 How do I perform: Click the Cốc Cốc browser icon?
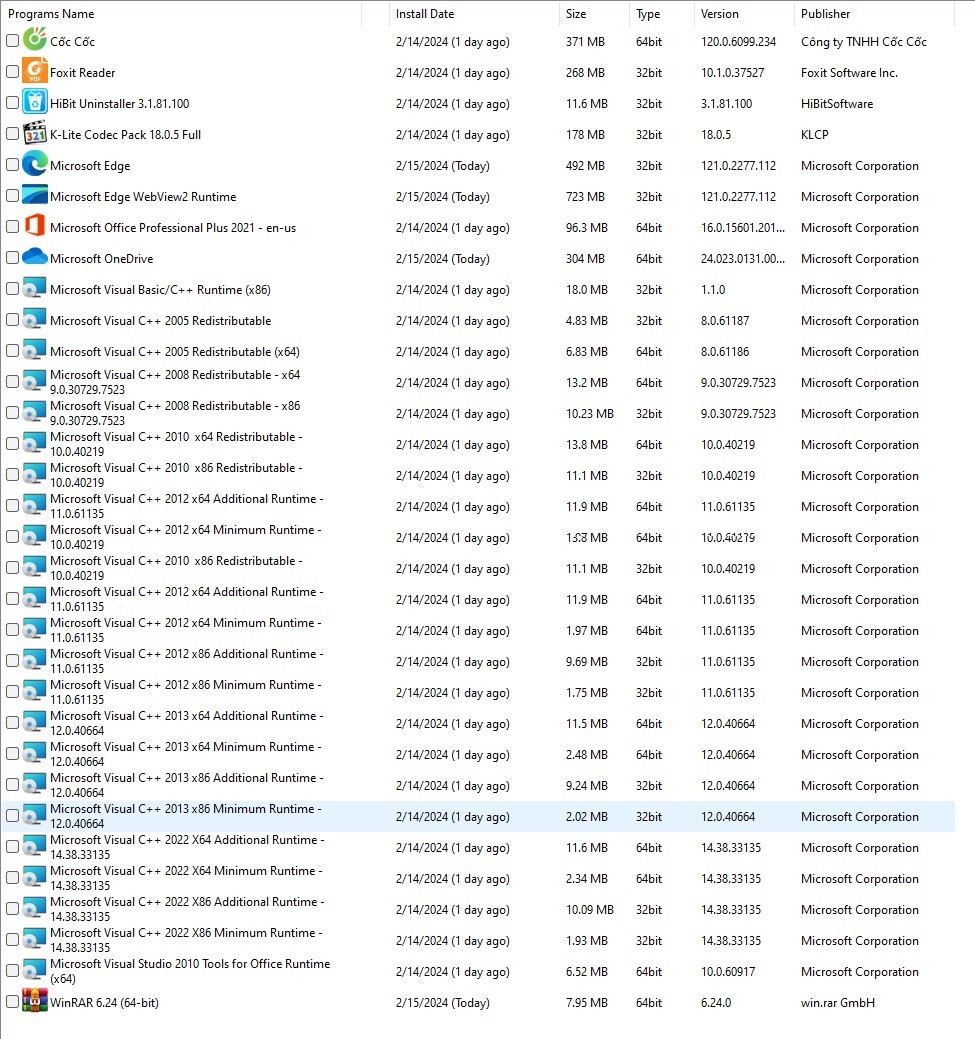point(34,42)
